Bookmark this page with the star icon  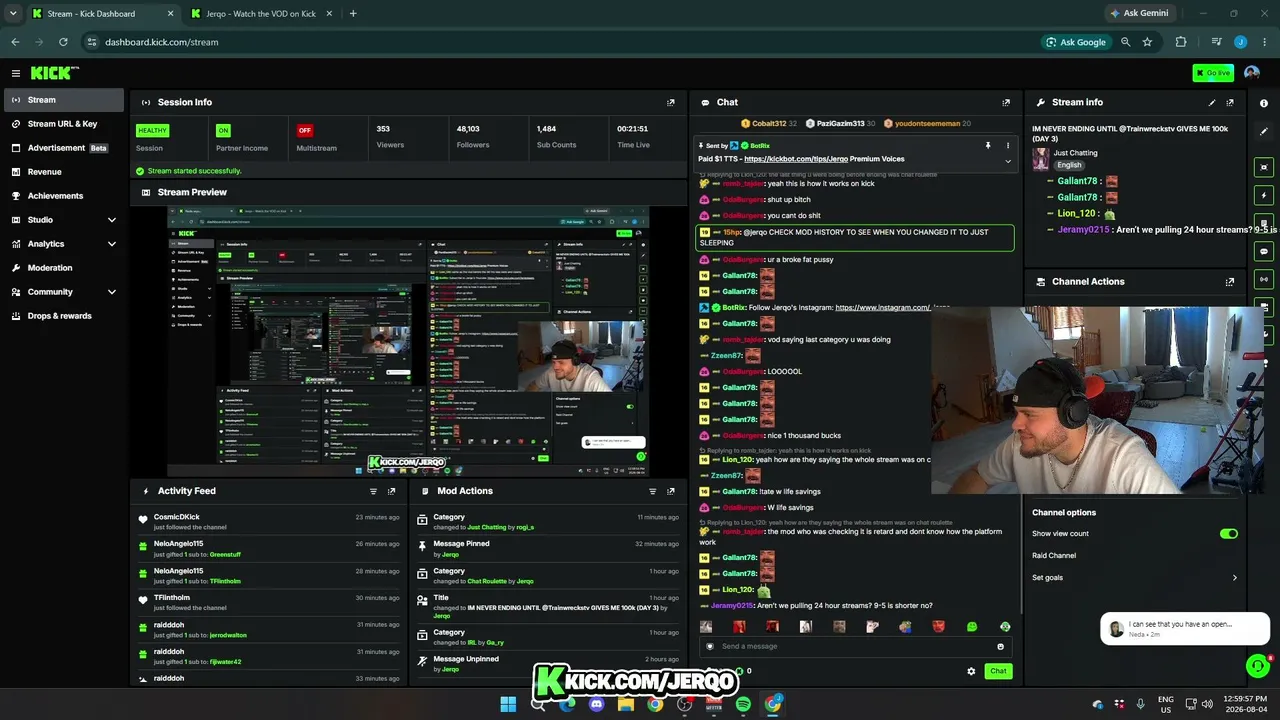tap(1147, 42)
